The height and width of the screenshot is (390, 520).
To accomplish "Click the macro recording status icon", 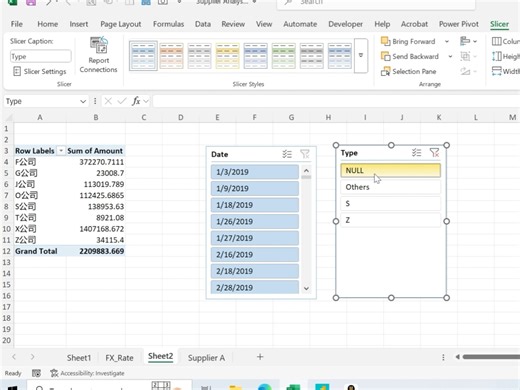I will coord(36,373).
